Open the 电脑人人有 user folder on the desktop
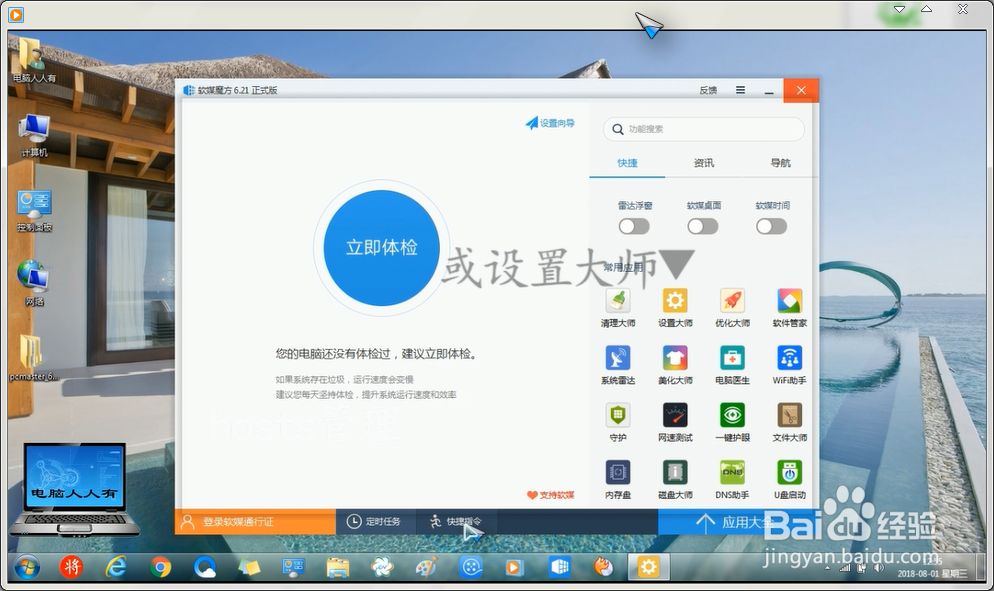 click(x=34, y=61)
